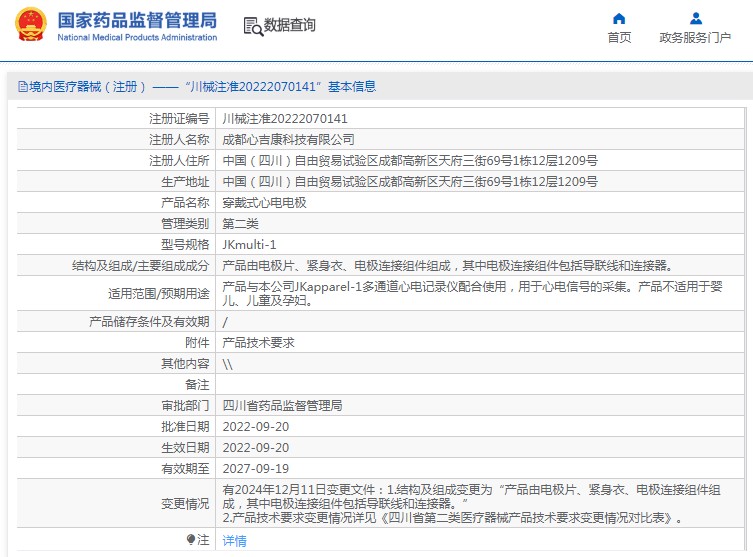Select 成都心吉康科技有限公司 cell
Screen dimensions: 753x557
pyautogui.click(x=288, y=140)
